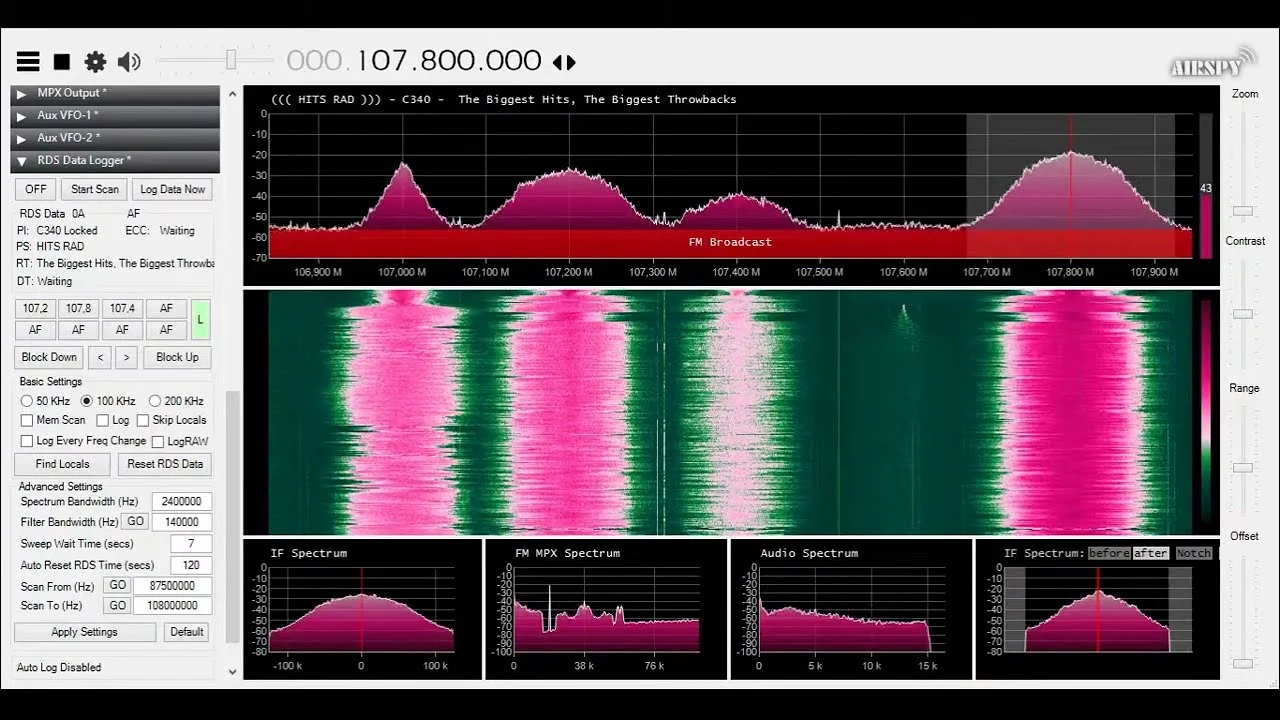Mute audio with the speaker icon
This screenshot has height=720, width=1280.
129,62
